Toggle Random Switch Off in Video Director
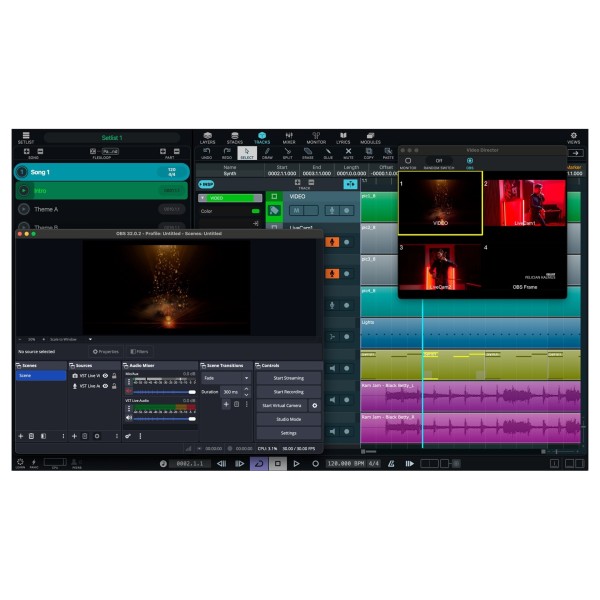 [439, 161]
